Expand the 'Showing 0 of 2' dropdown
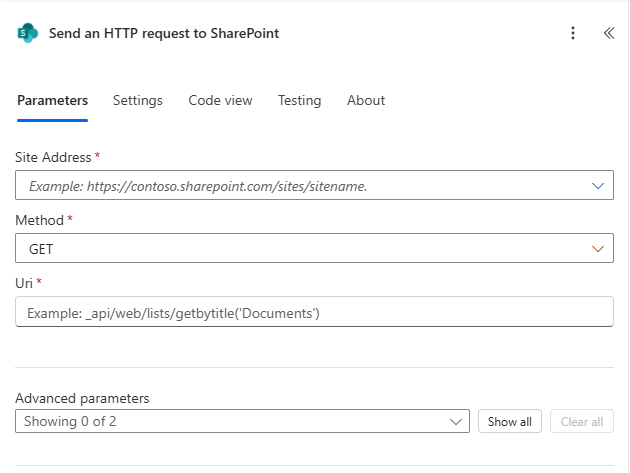Screen dimensions: 630x473 [242, 421]
